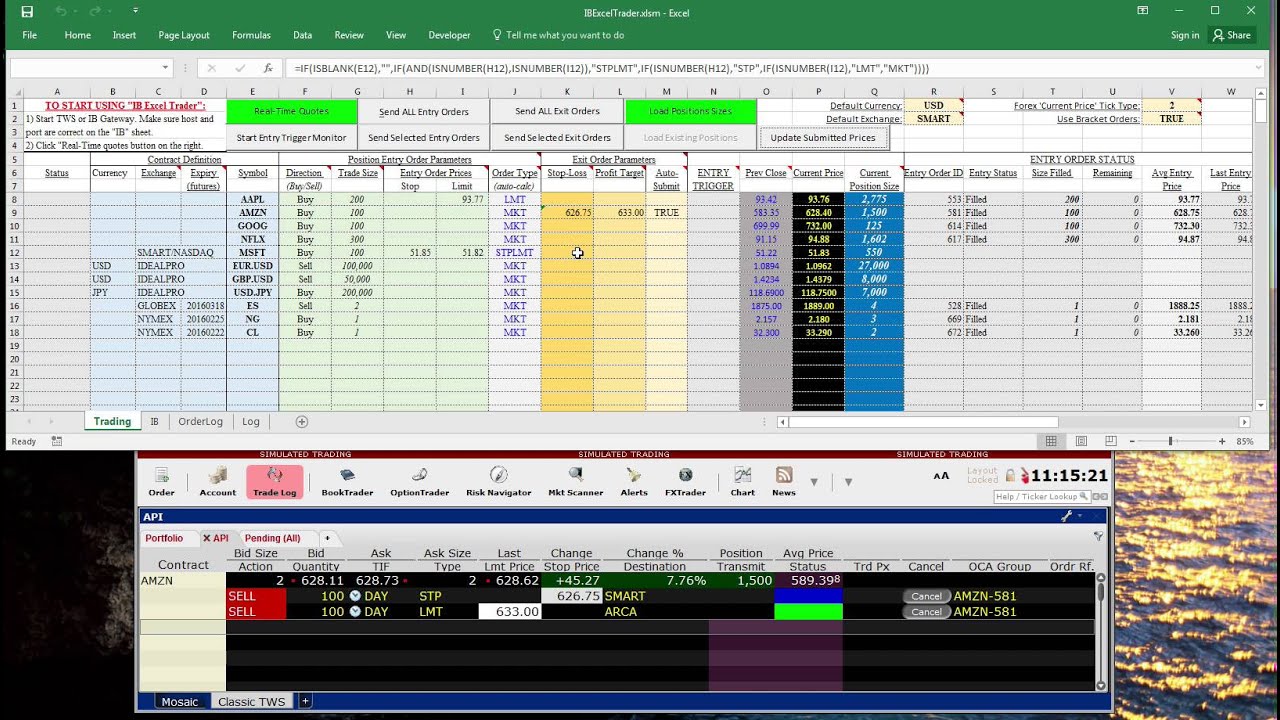Zoom in with the plus button

click(1221, 441)
